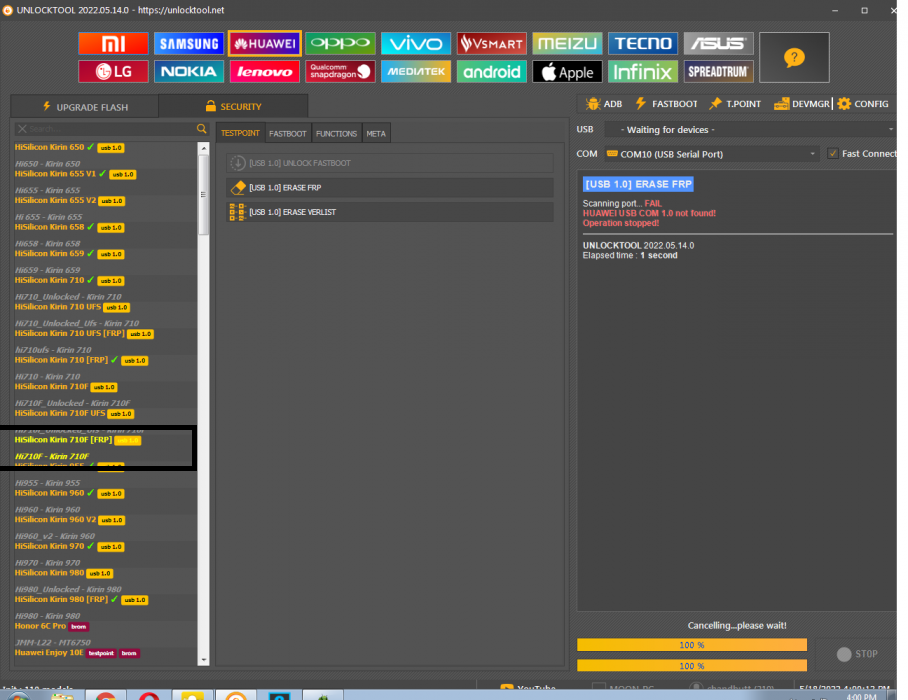Screen dimensions: 908x700
Task: Open the FUNCTIONS sub-tab
Action: (x=336, y=134)
